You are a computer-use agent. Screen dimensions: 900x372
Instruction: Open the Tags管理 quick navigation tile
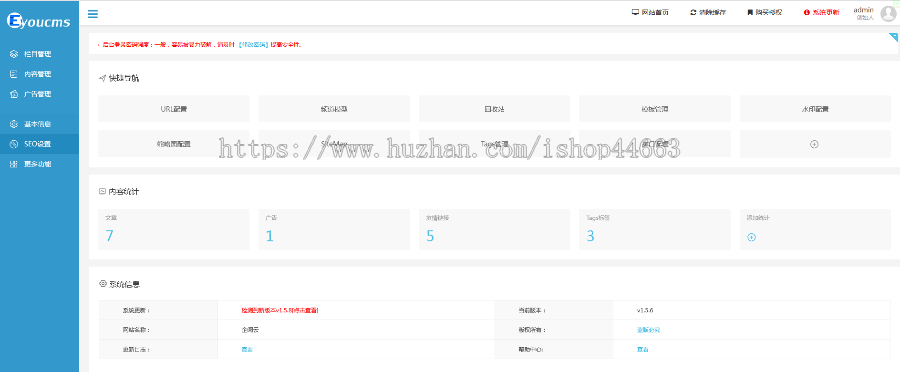click(x=494, y=144)
